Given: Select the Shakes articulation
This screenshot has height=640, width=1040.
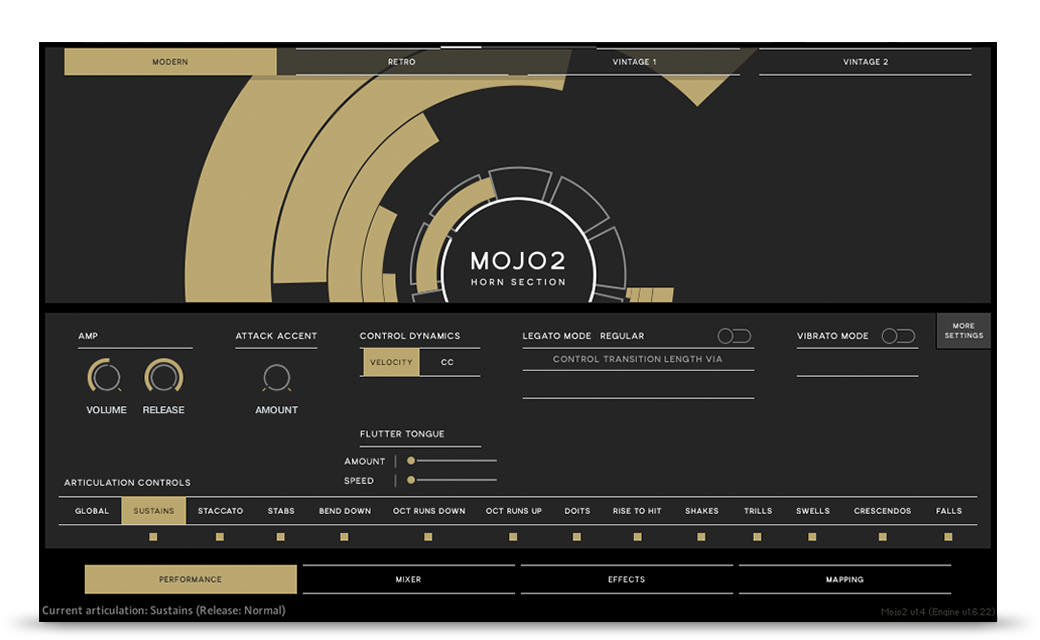Looking at the screenshot, I should (x=702, y=511).
